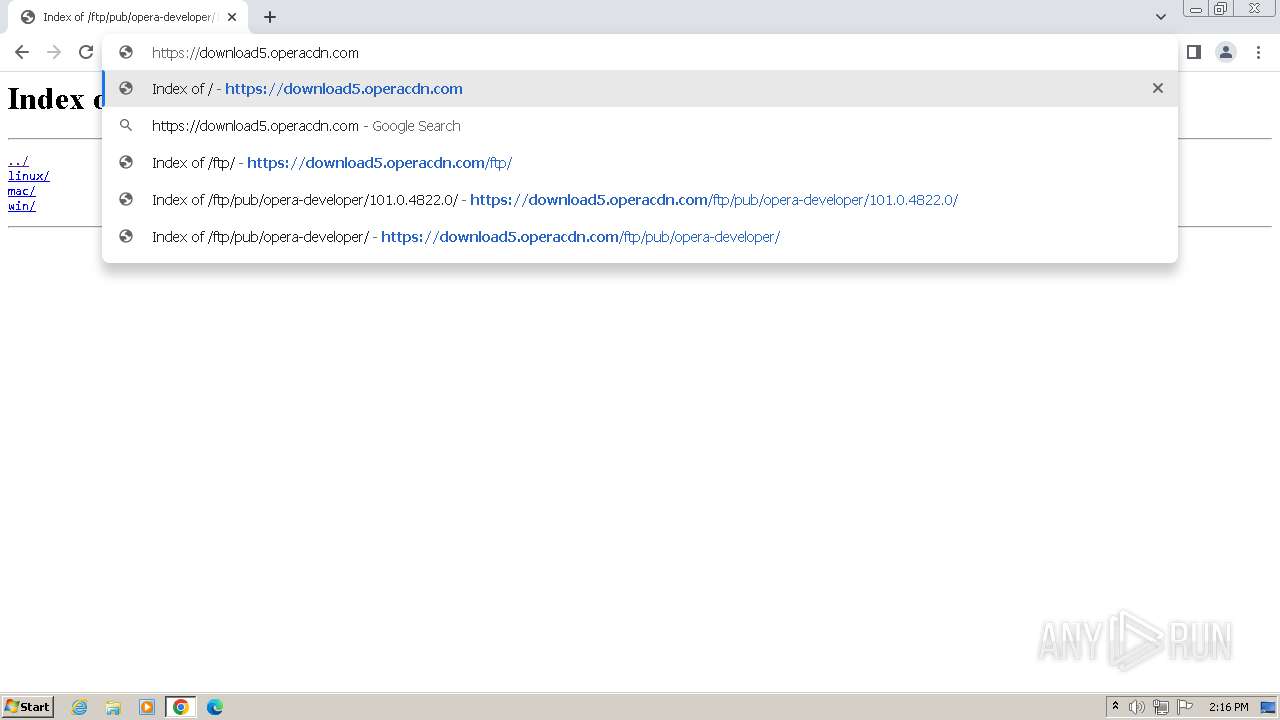Image resolution: width=1280 pixels, height=720 pixels.
Task: Open the win/ directory link
Action: click(x=22, y=206)
